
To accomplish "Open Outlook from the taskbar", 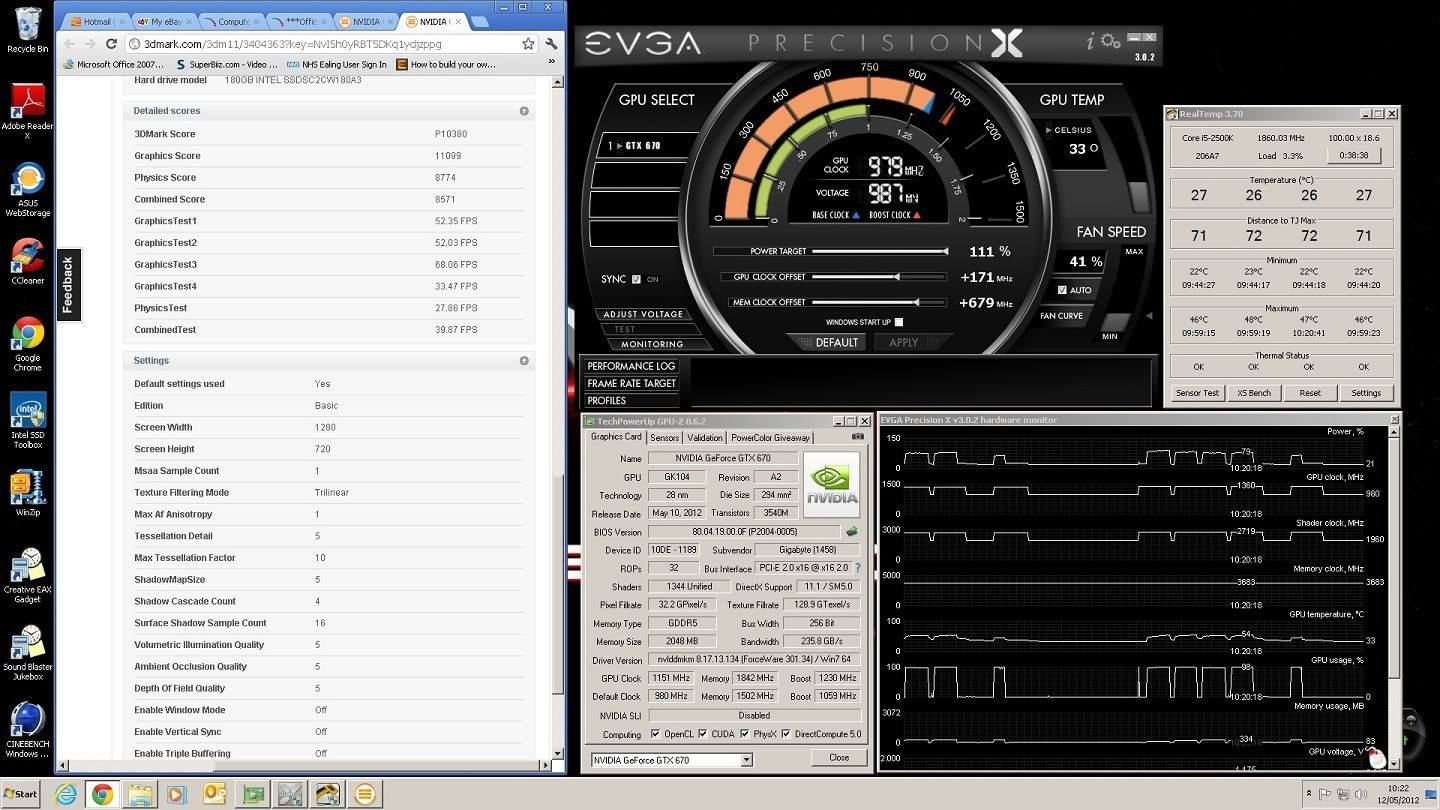I will 215,795.
